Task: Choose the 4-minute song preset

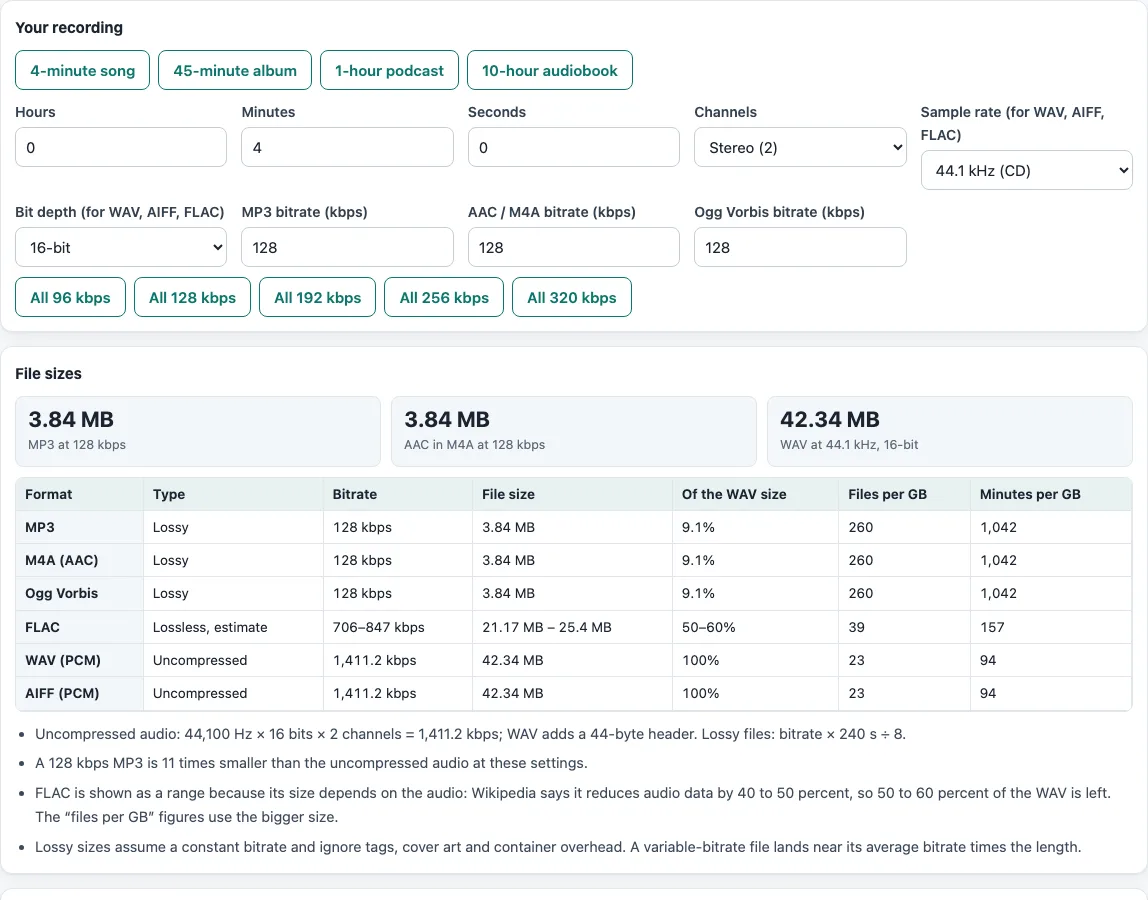Action: [82, 70]
